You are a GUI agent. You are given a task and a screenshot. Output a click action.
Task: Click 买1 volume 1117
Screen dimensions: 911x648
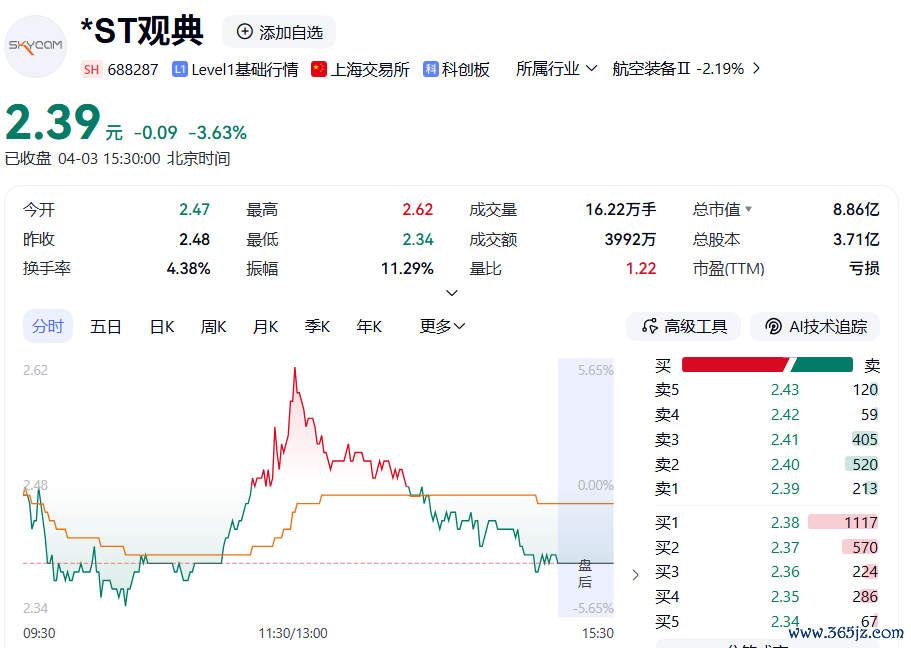(860, 522)
